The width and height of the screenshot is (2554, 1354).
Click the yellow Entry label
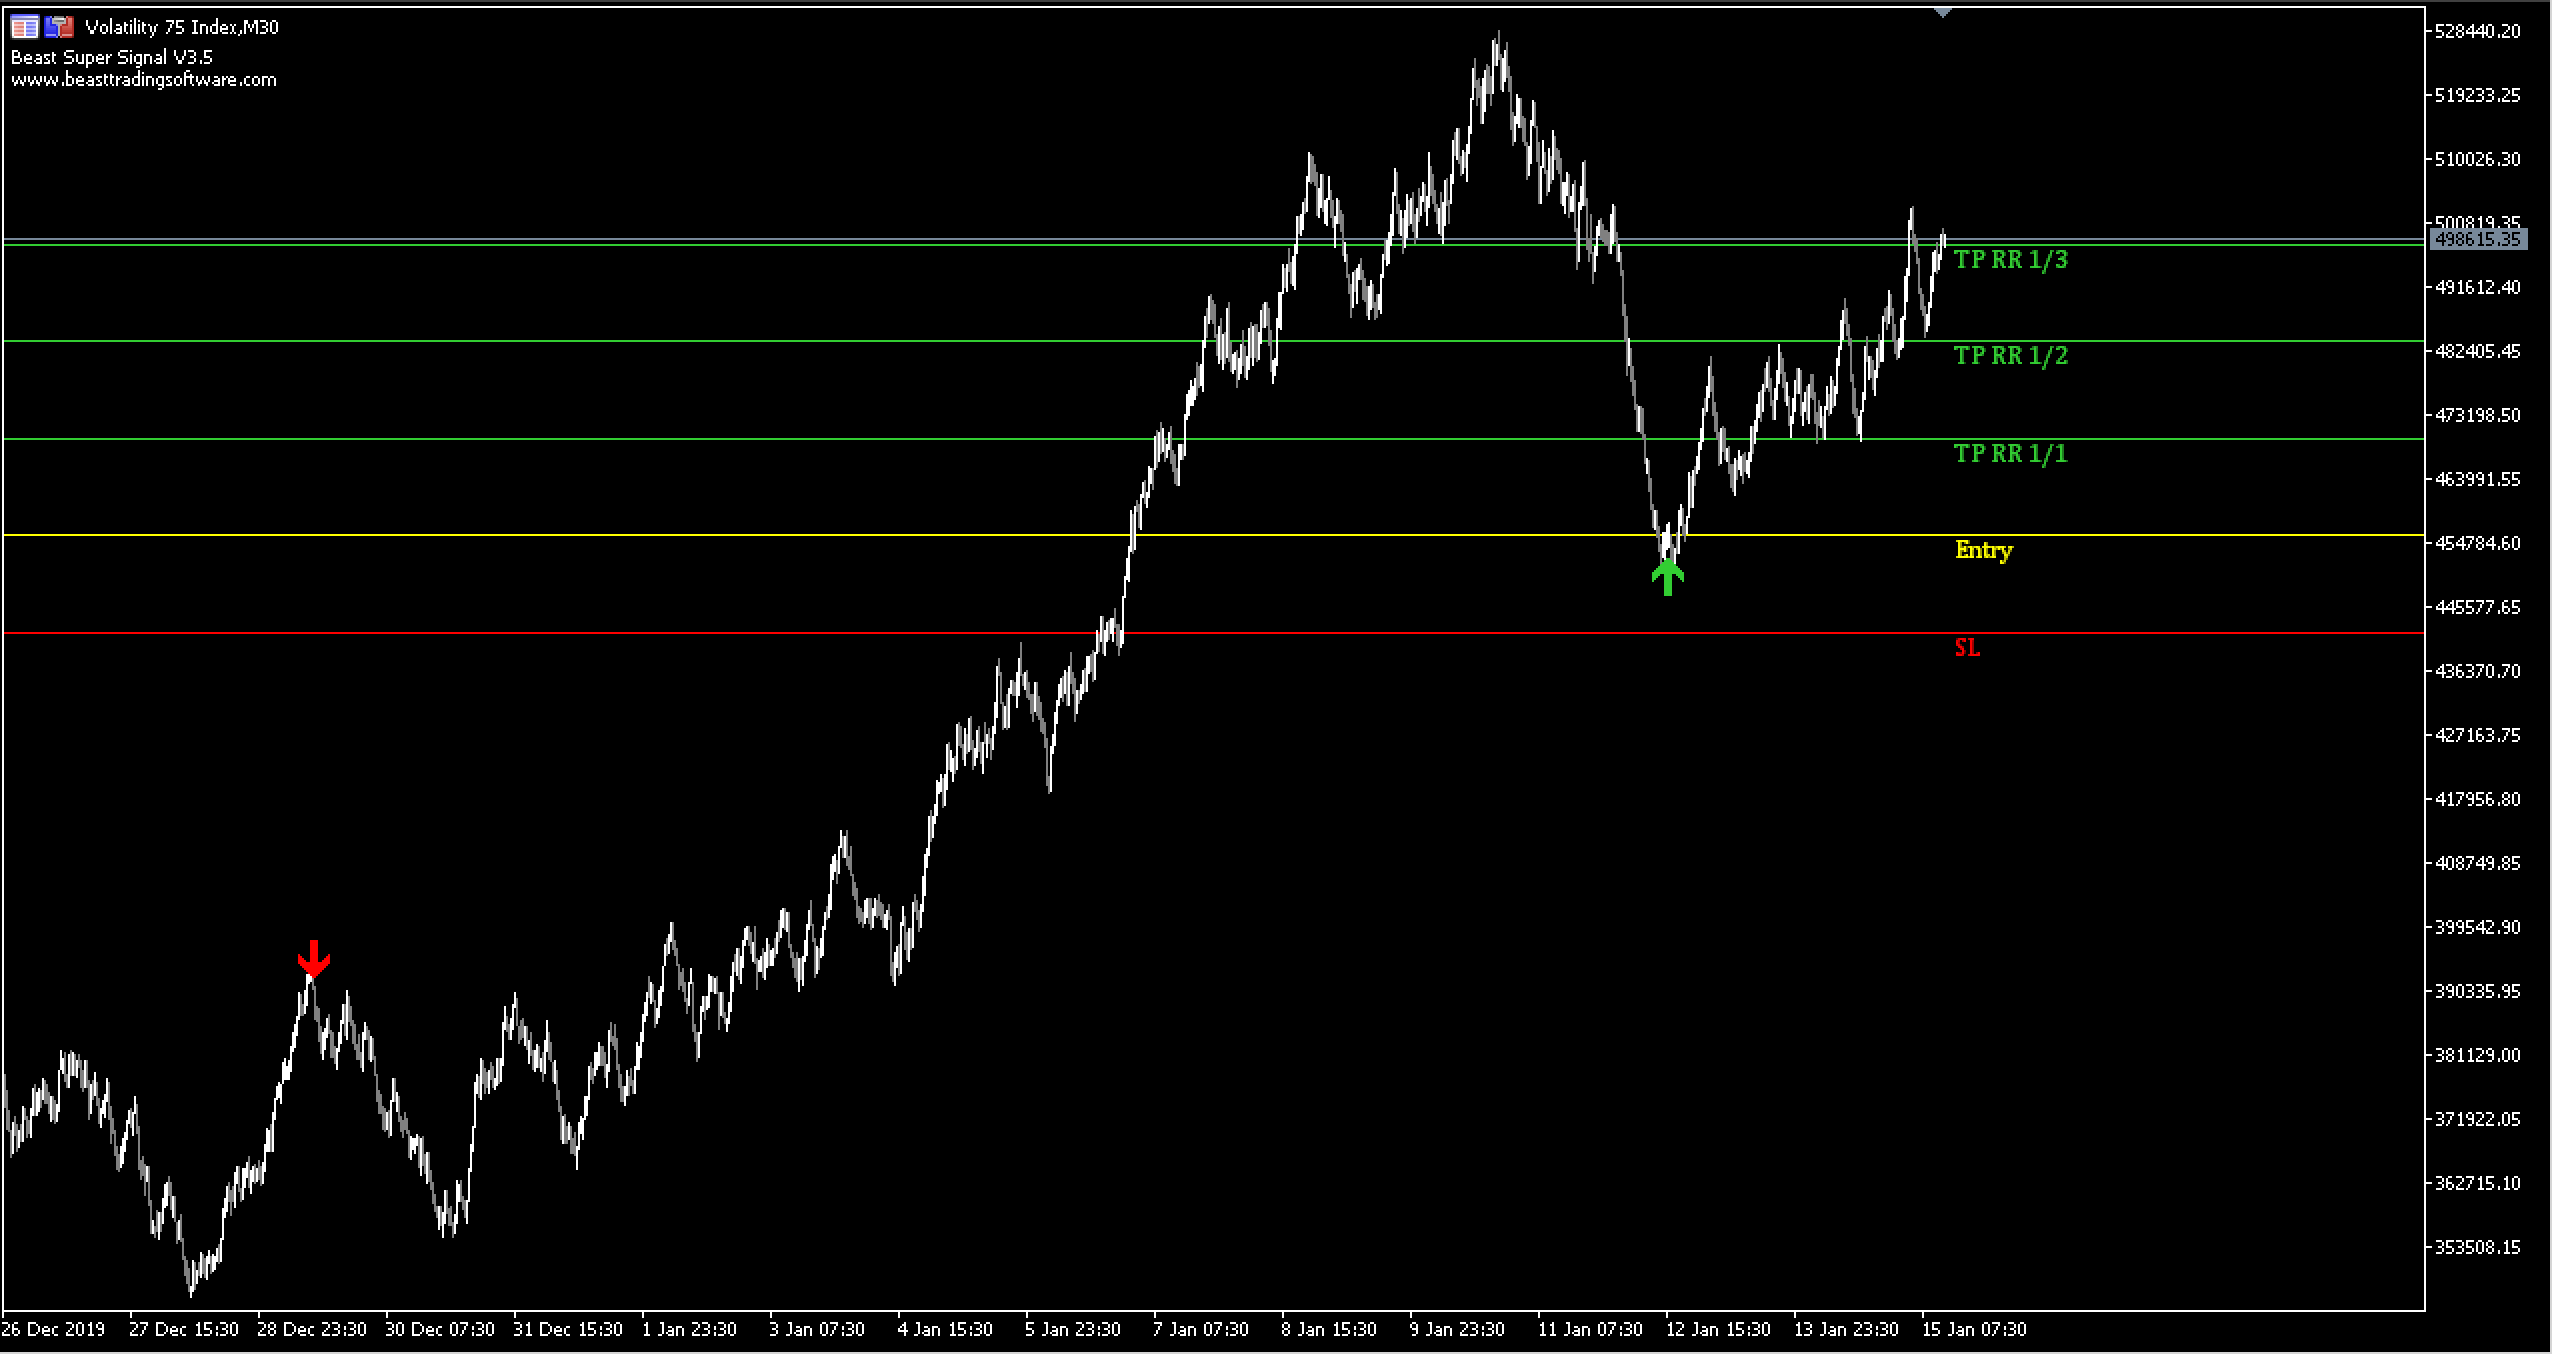pyautogui.click(x=1983, y=550)
